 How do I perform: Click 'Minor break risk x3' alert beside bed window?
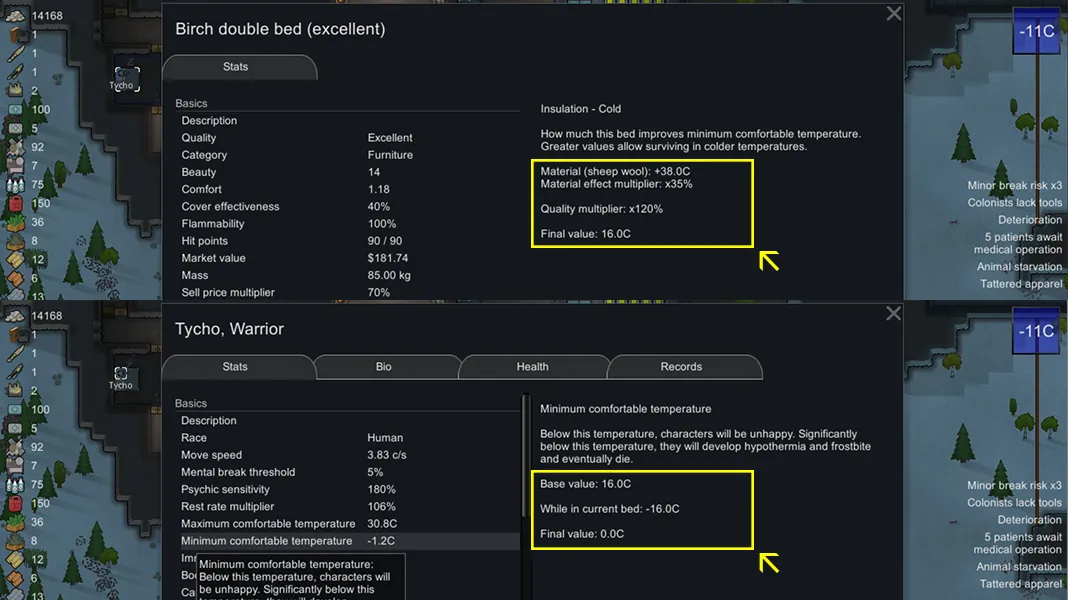1014,186
